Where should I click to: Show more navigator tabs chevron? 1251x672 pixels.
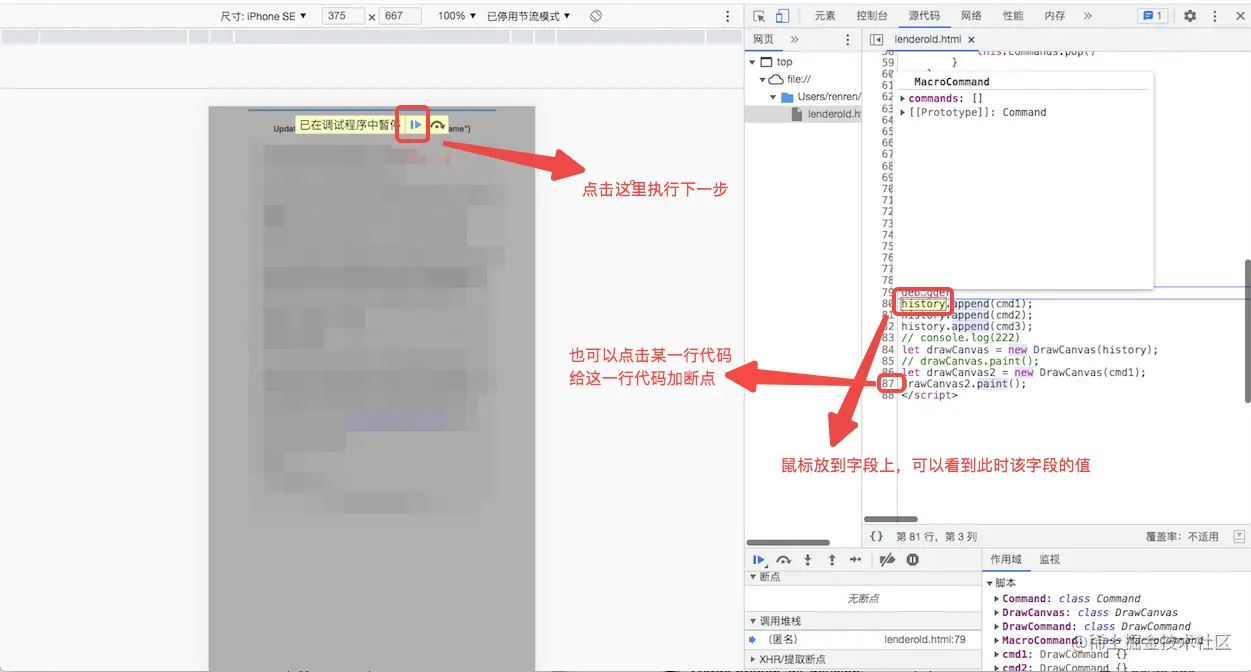point(795,40)
